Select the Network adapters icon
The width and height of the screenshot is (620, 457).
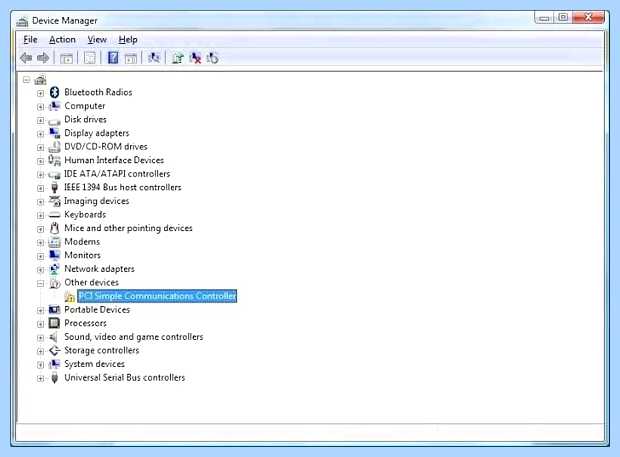click(55, 269)
